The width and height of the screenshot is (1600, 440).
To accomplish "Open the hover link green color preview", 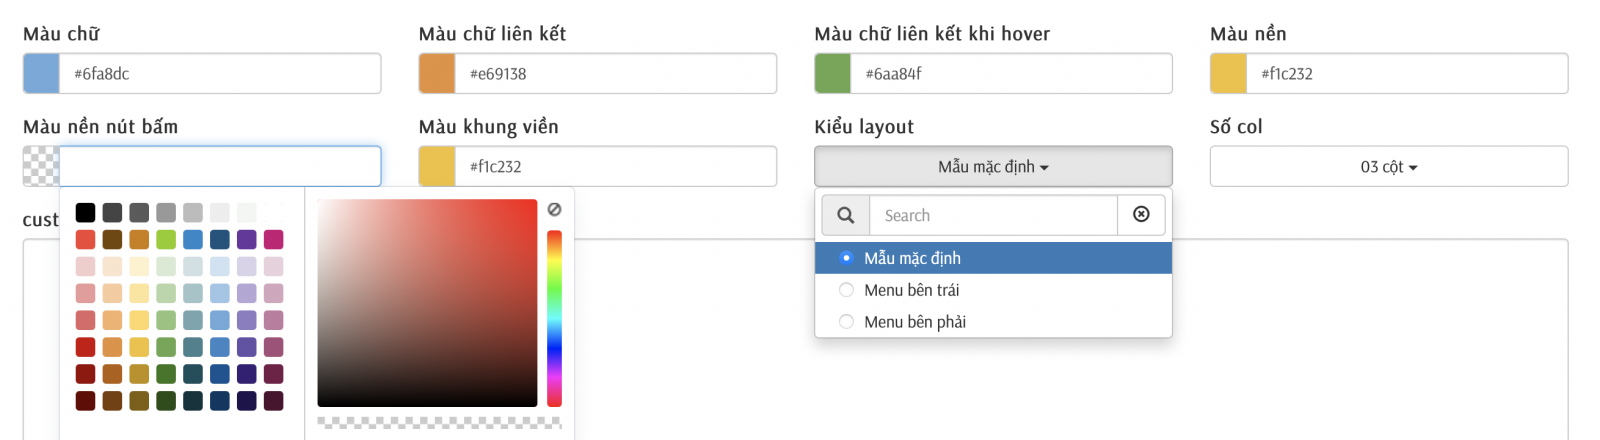I will (x=833, y=74).
